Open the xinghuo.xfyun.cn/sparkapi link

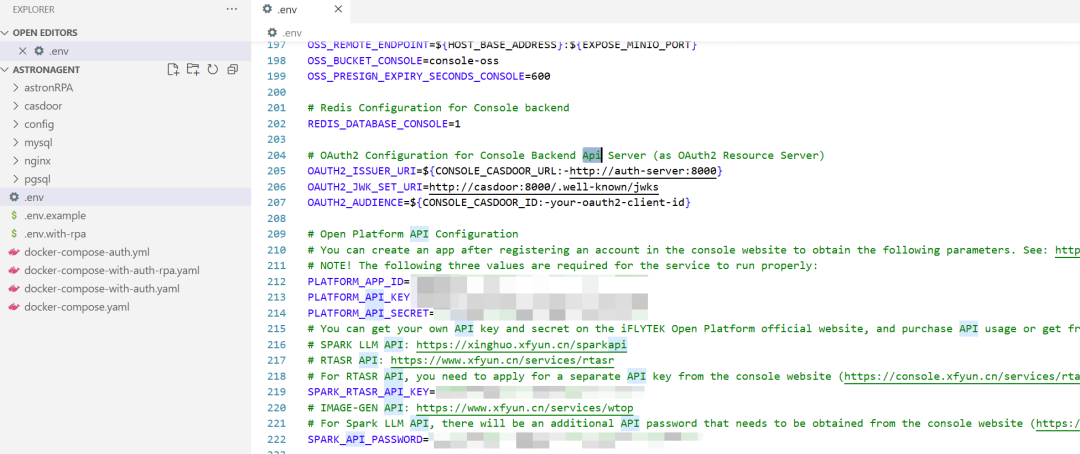pos(521,344)
